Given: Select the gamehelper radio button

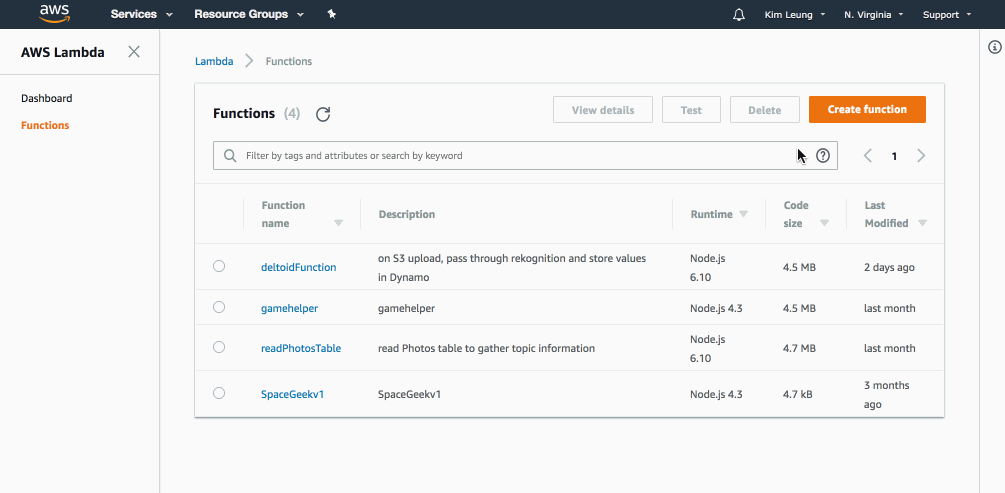Looking at the screenshot, I should (219, 307).
